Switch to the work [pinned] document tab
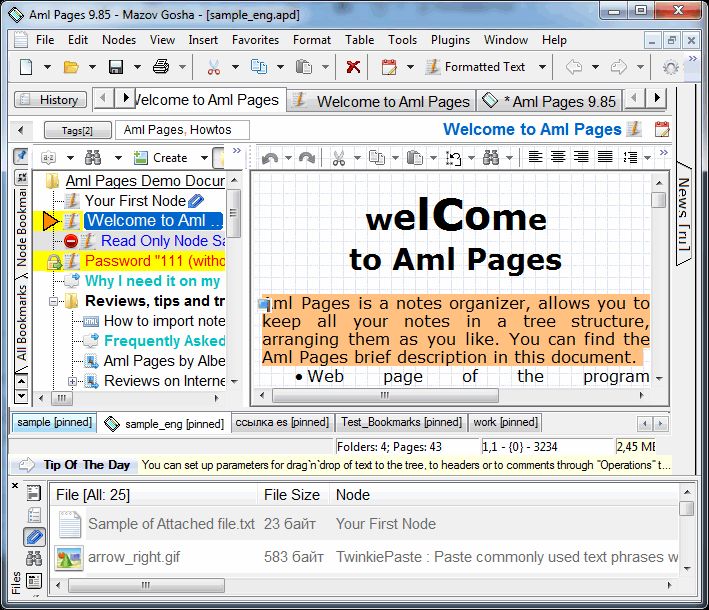Image resolution: width=709 pixels, height=610 pixels. 506,422
